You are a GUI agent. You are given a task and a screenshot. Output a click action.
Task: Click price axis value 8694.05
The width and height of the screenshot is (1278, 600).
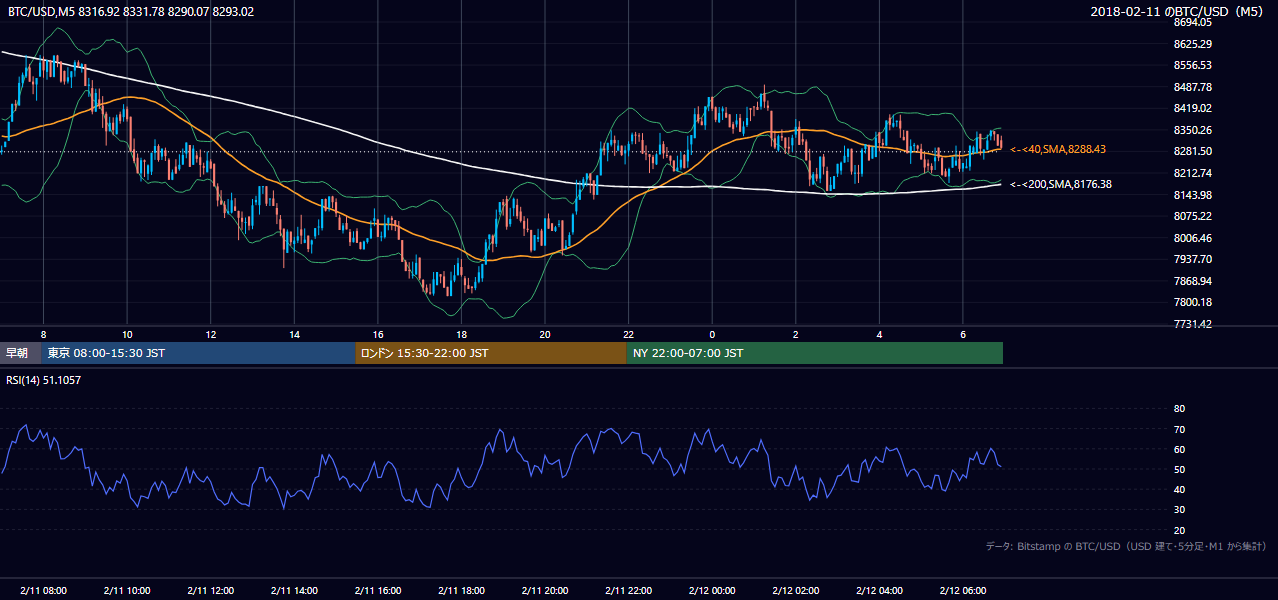[1193, 22]
